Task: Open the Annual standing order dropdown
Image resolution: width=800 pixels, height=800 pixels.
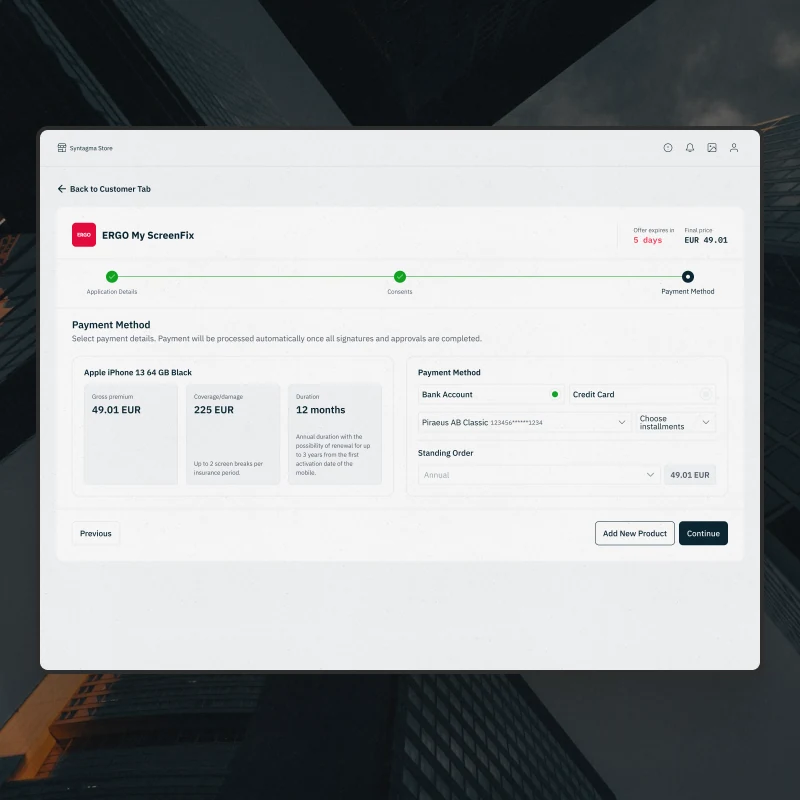Action: tap(539, 475)
